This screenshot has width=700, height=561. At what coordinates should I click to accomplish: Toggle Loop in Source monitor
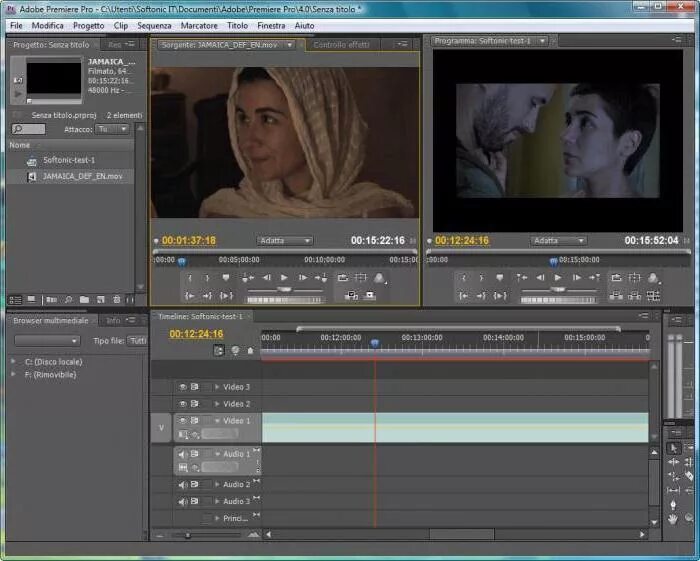pyautogui.click(x=342, y=278)
